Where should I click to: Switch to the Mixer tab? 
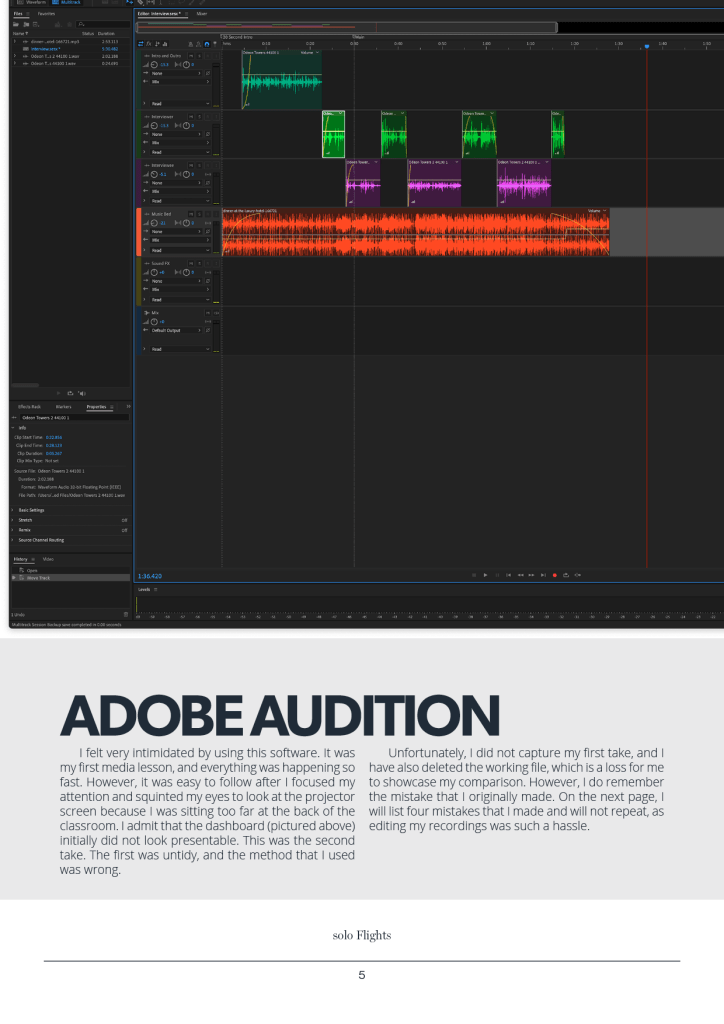pos(201,14)
